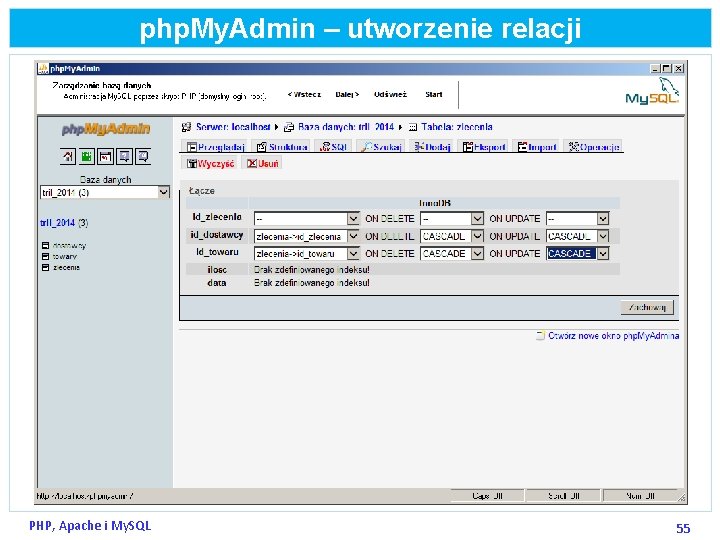Viewport: 720px width, 540px height.
Task: Click the table icon before Tabela: zlecenia
Action: pyautogui.click(x=413, y=127)
